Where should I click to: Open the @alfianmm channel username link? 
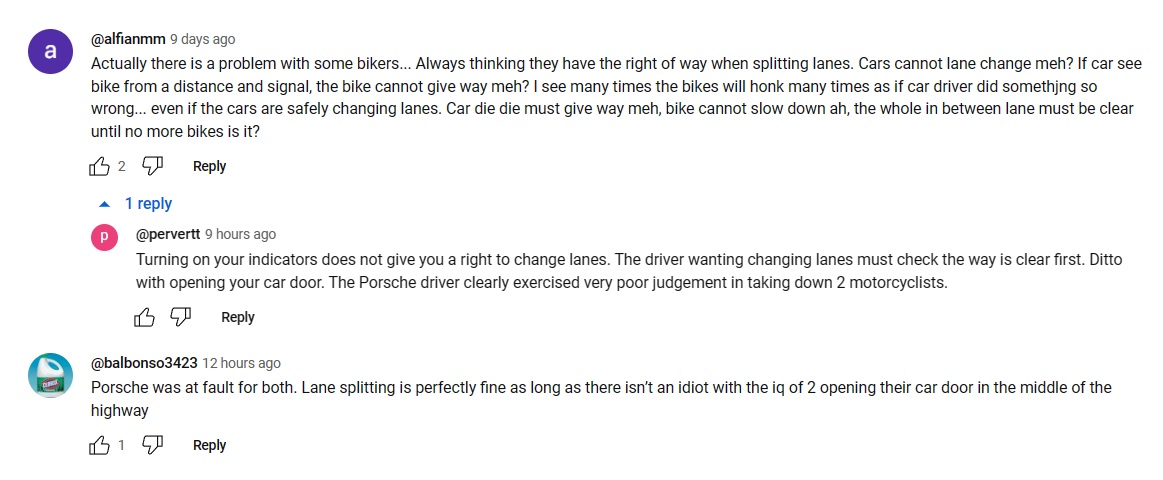128,39
